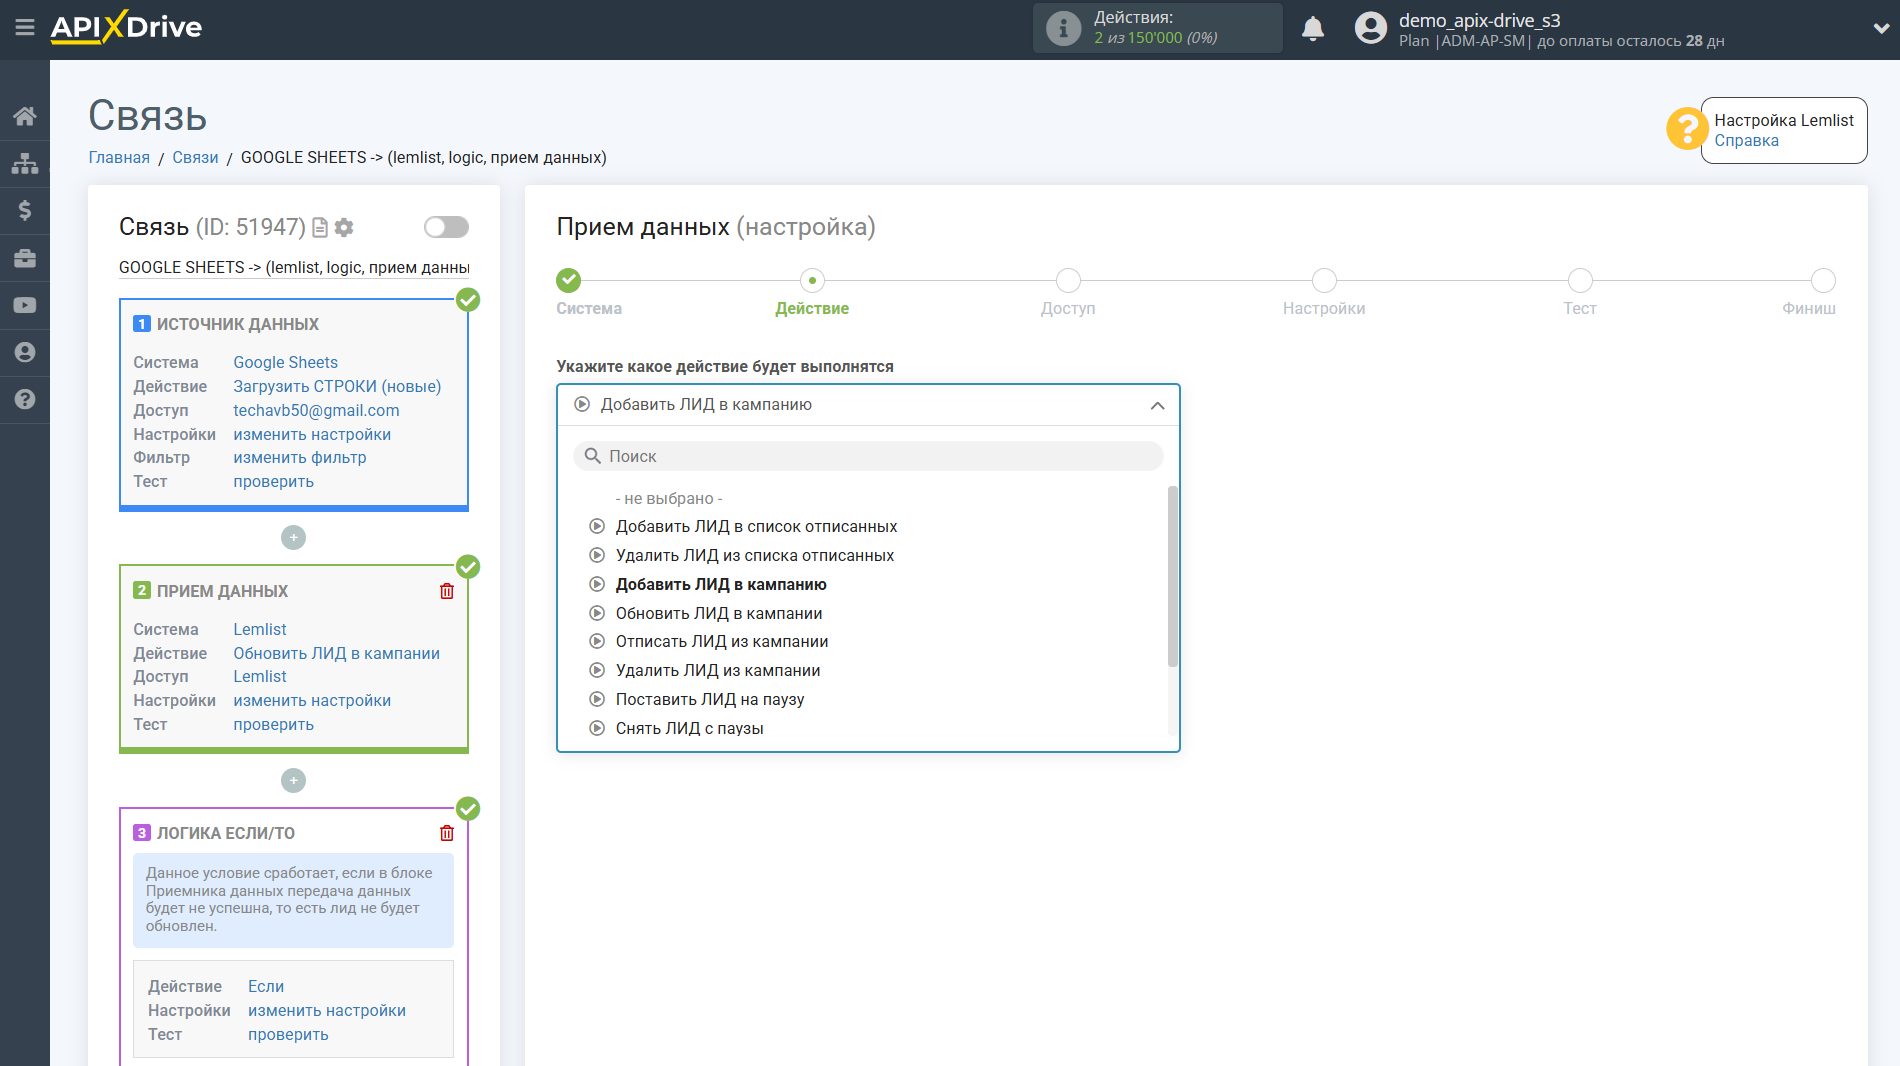Click the dropdown list scrollbar

pos(1173,577)
